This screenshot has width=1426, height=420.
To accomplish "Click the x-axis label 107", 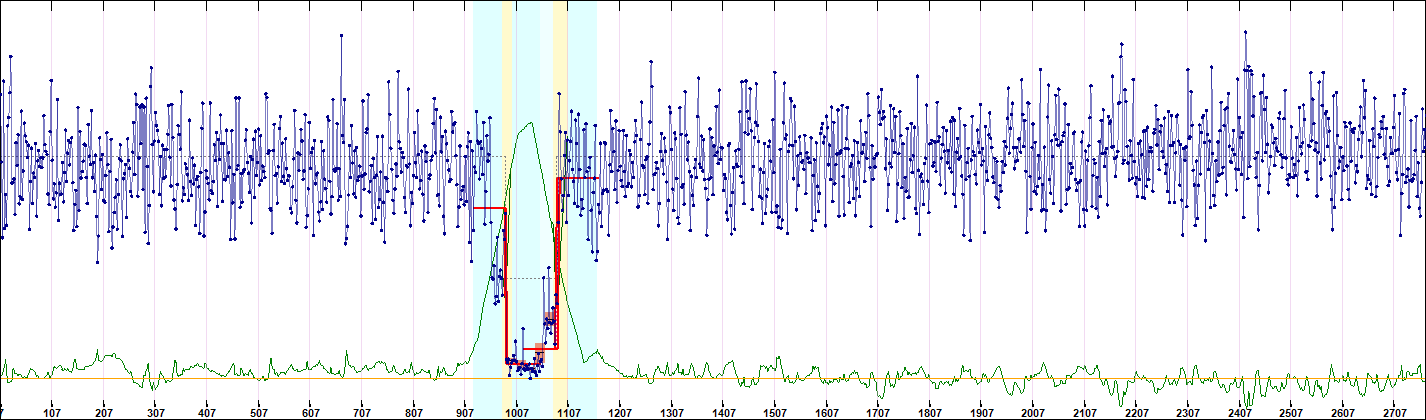I will pos(53,412).
